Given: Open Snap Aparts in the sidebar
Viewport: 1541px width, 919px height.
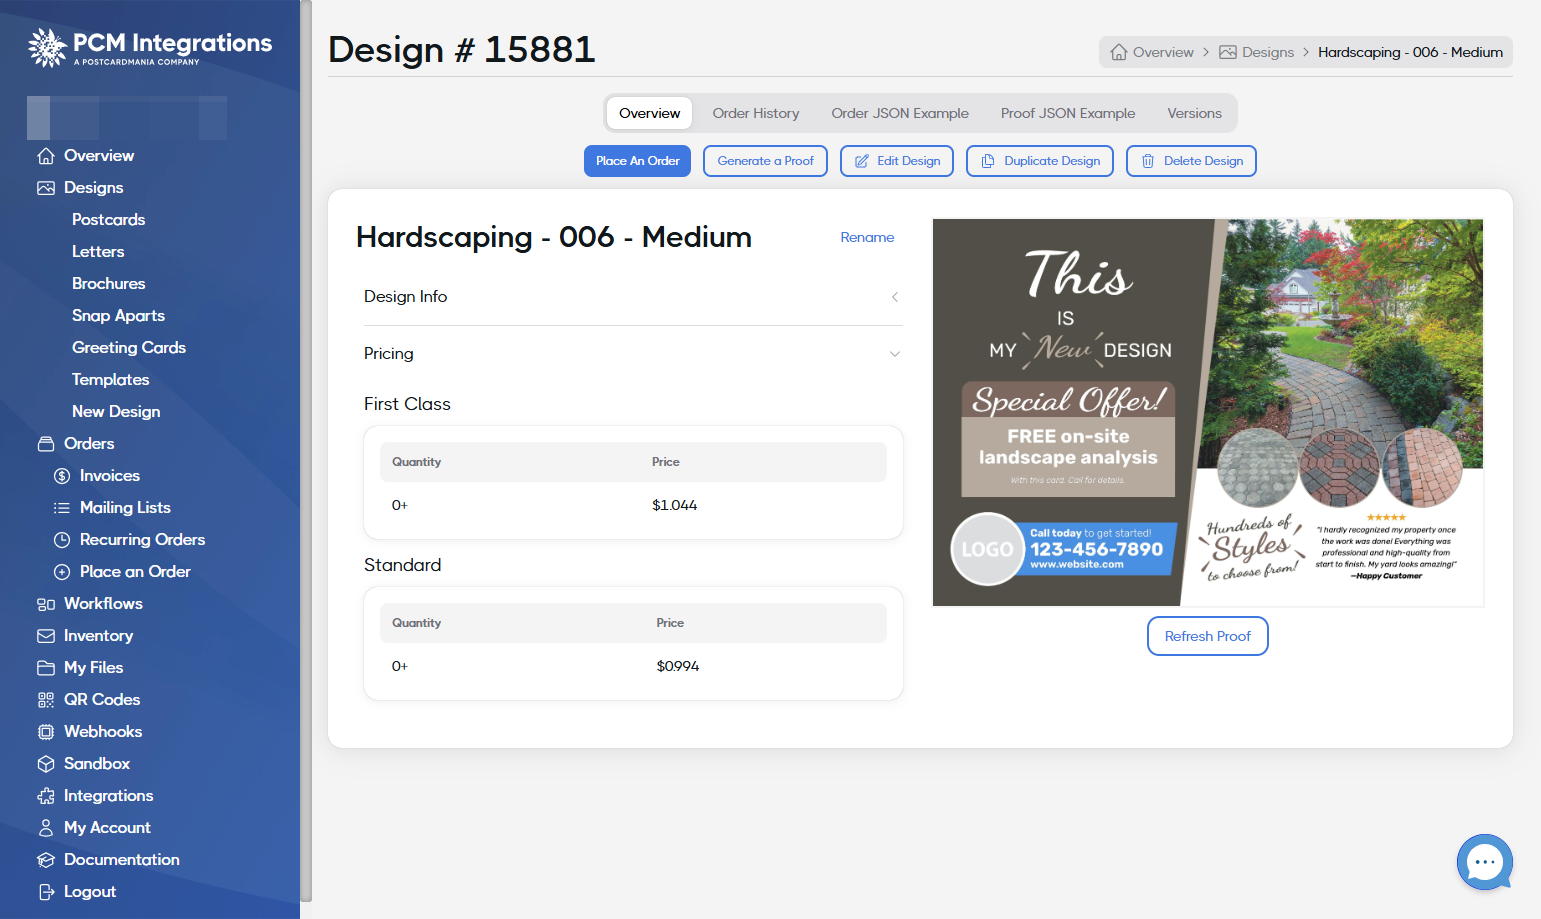Looking at the screenshot, I should coord(118,316).
